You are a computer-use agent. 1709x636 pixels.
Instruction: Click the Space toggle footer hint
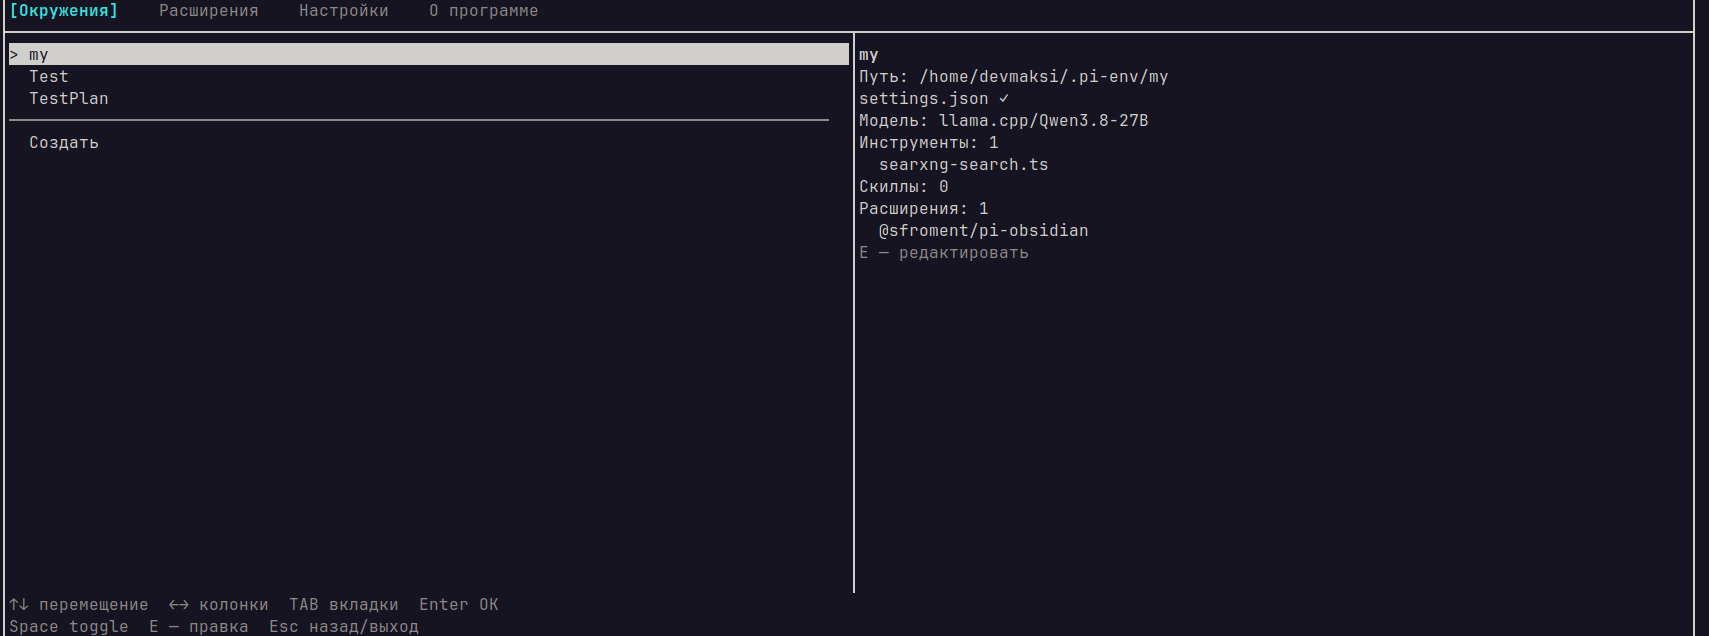tap(69, 627)
